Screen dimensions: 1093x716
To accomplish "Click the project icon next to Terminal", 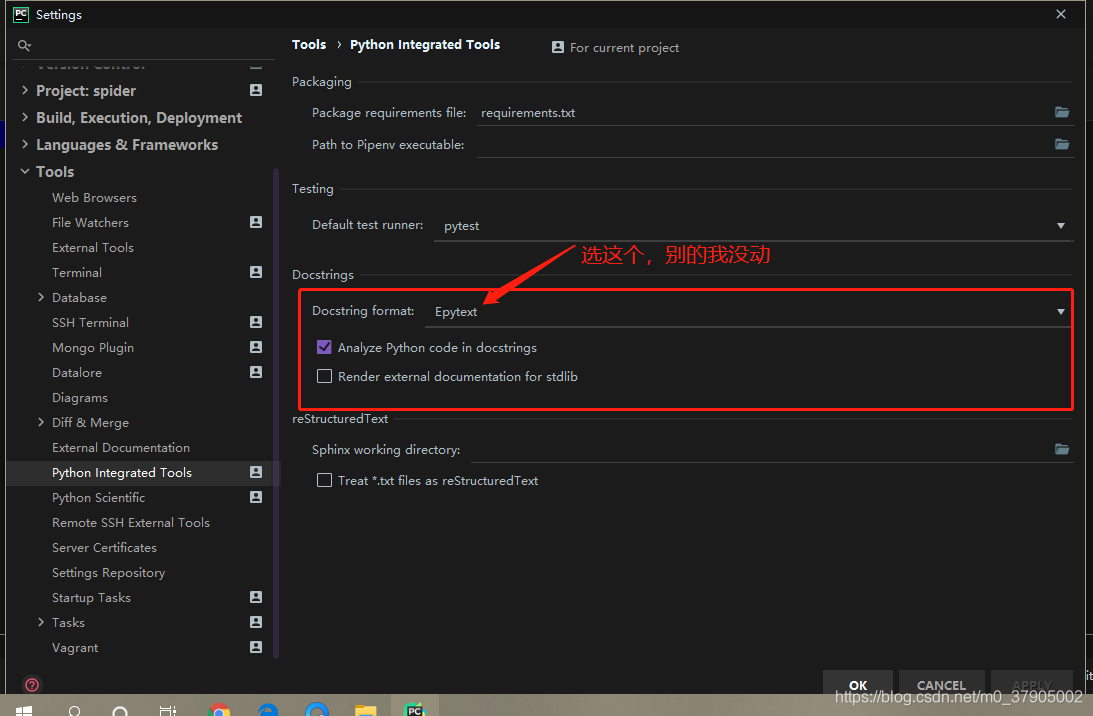I will click(256, 272).
